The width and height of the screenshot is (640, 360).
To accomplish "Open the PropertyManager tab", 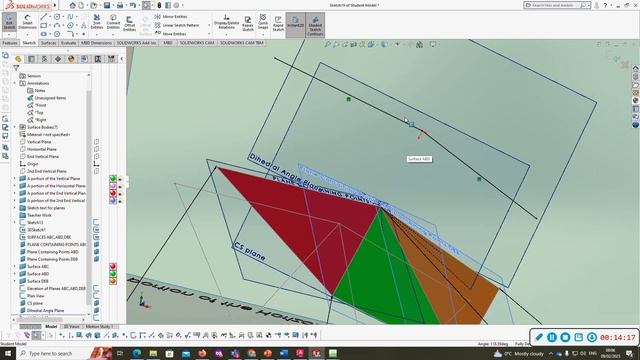I will click(31, 59).
